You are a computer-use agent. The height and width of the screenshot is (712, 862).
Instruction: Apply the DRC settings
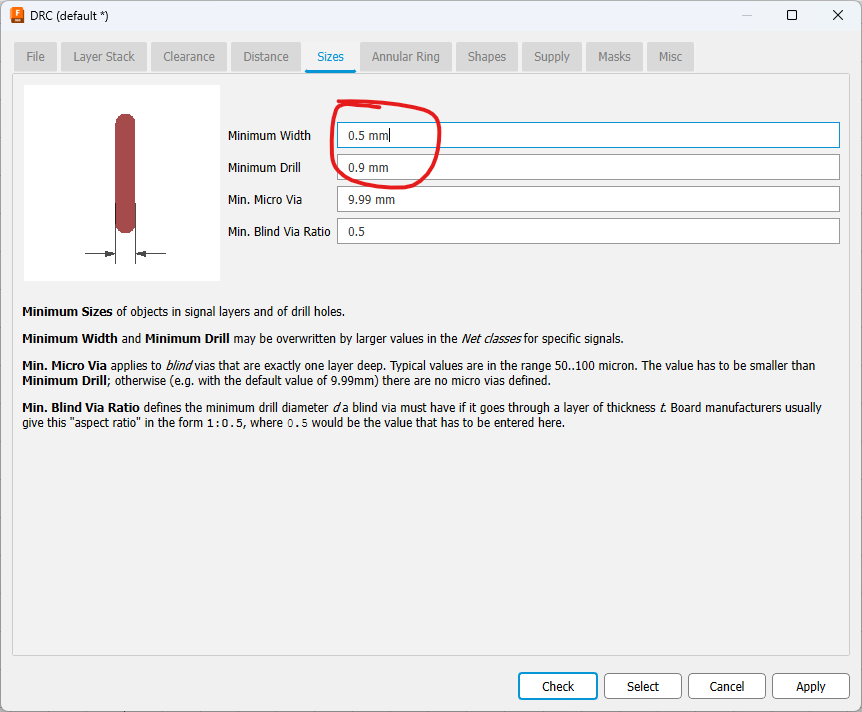click(810, 686)
